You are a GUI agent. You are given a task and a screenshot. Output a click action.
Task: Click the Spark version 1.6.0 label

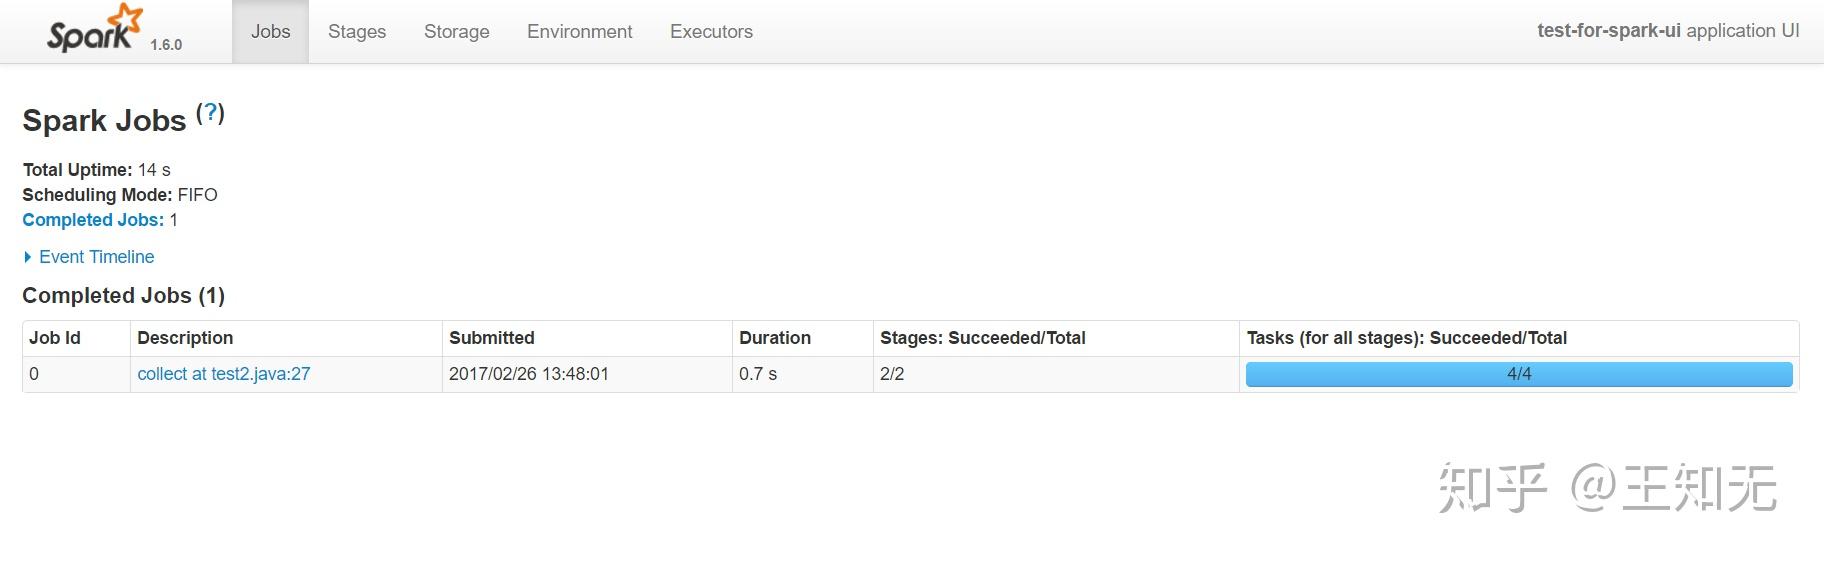[166, 45]
